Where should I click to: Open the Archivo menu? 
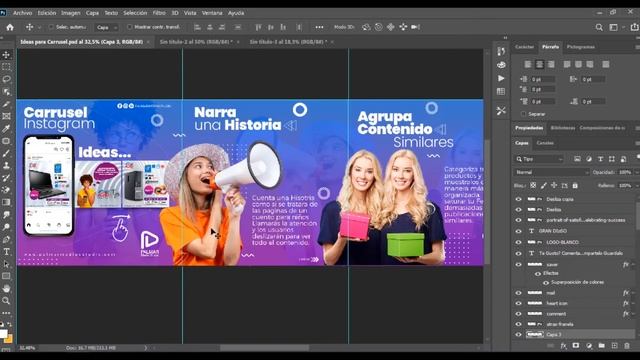pos(22,13)
